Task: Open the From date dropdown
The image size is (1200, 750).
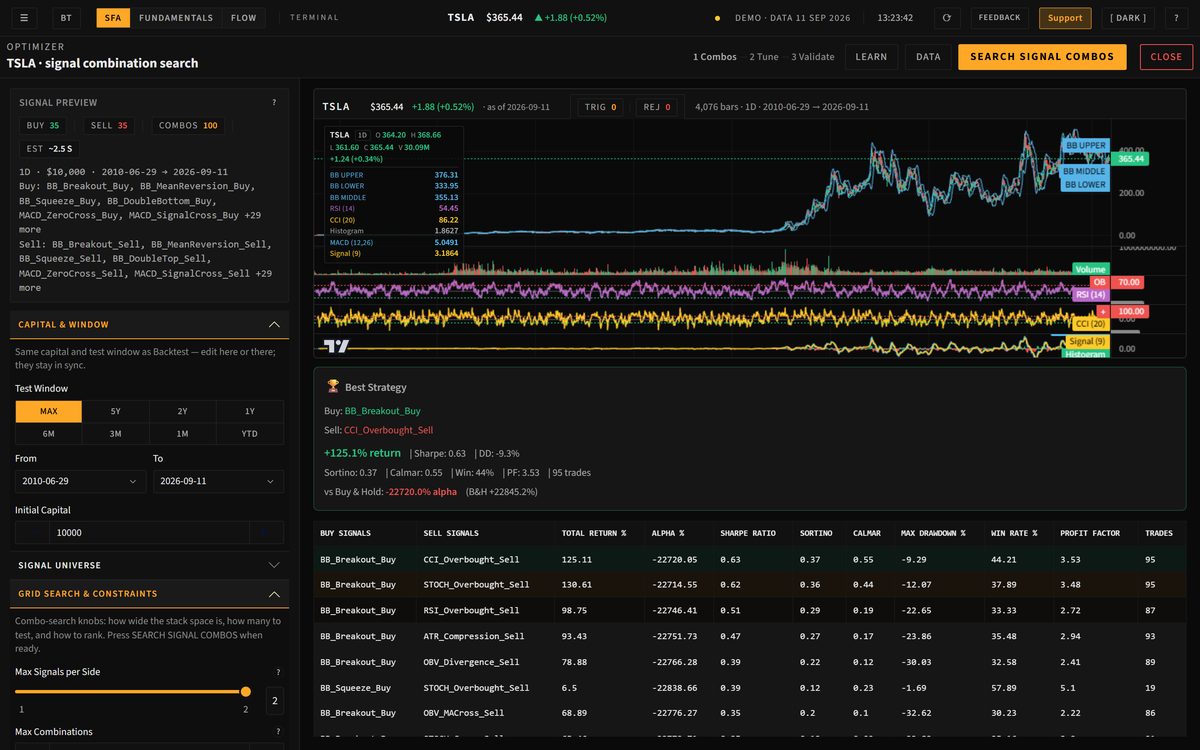Action: [x=81, y=481]
